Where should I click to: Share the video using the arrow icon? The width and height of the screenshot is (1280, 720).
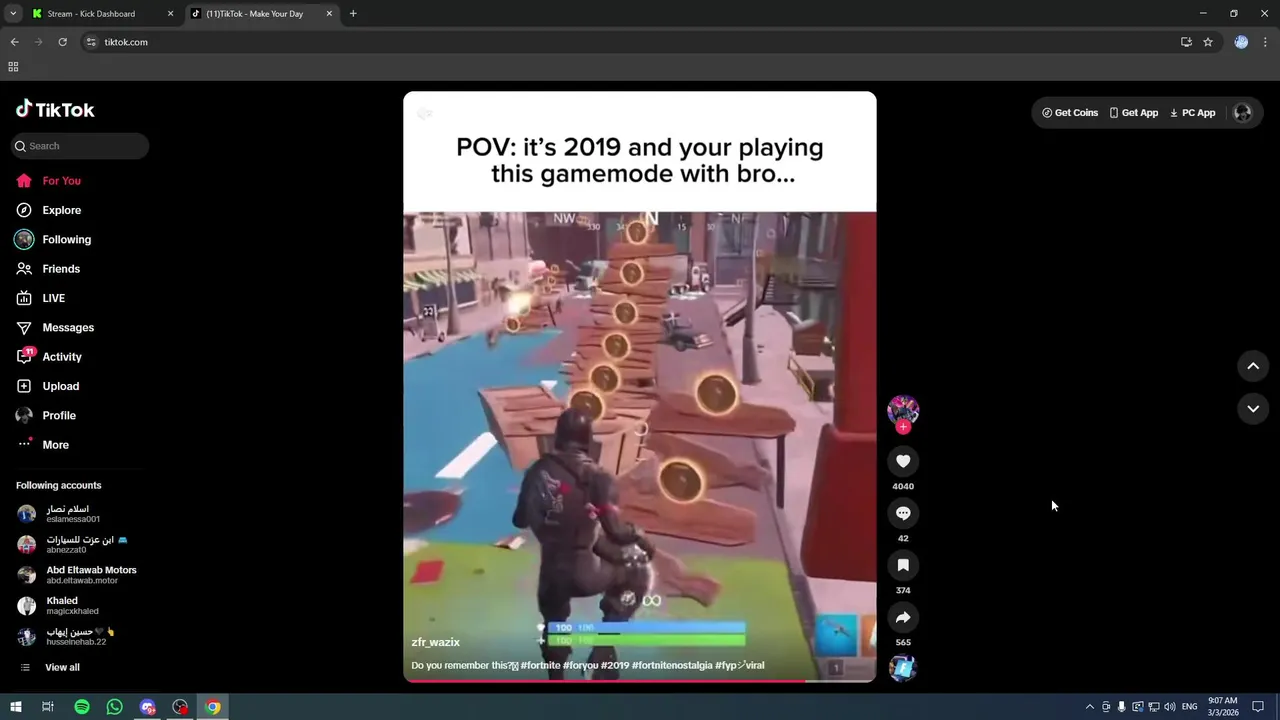pyautogui.click(x=903, y=617)
